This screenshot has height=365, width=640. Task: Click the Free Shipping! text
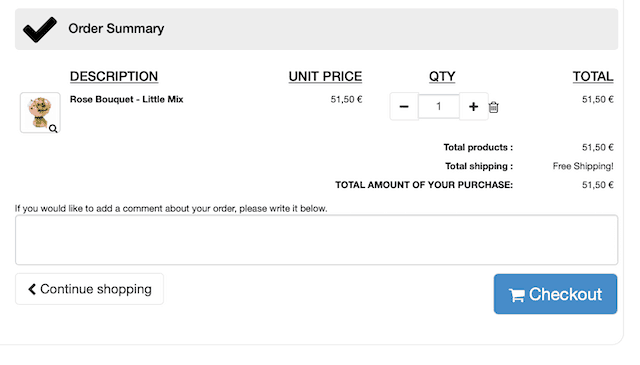pos(583,166)
